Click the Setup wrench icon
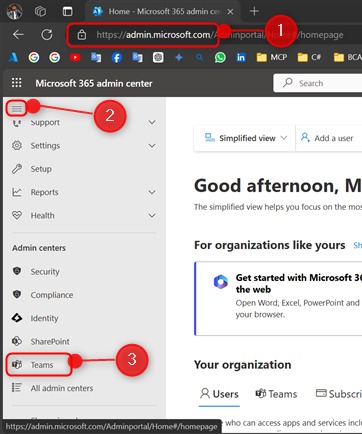This screenshot has width=362, height=434. pyautogui.click(x=17, y=169)
